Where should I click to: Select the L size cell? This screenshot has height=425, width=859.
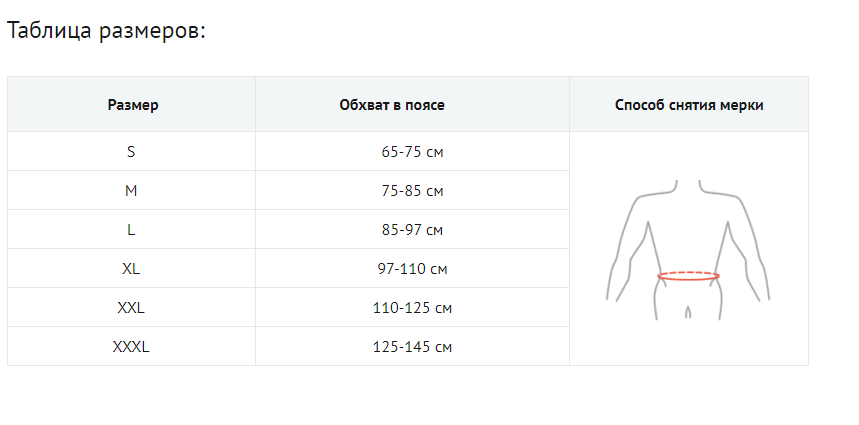(x=131, y=230)
